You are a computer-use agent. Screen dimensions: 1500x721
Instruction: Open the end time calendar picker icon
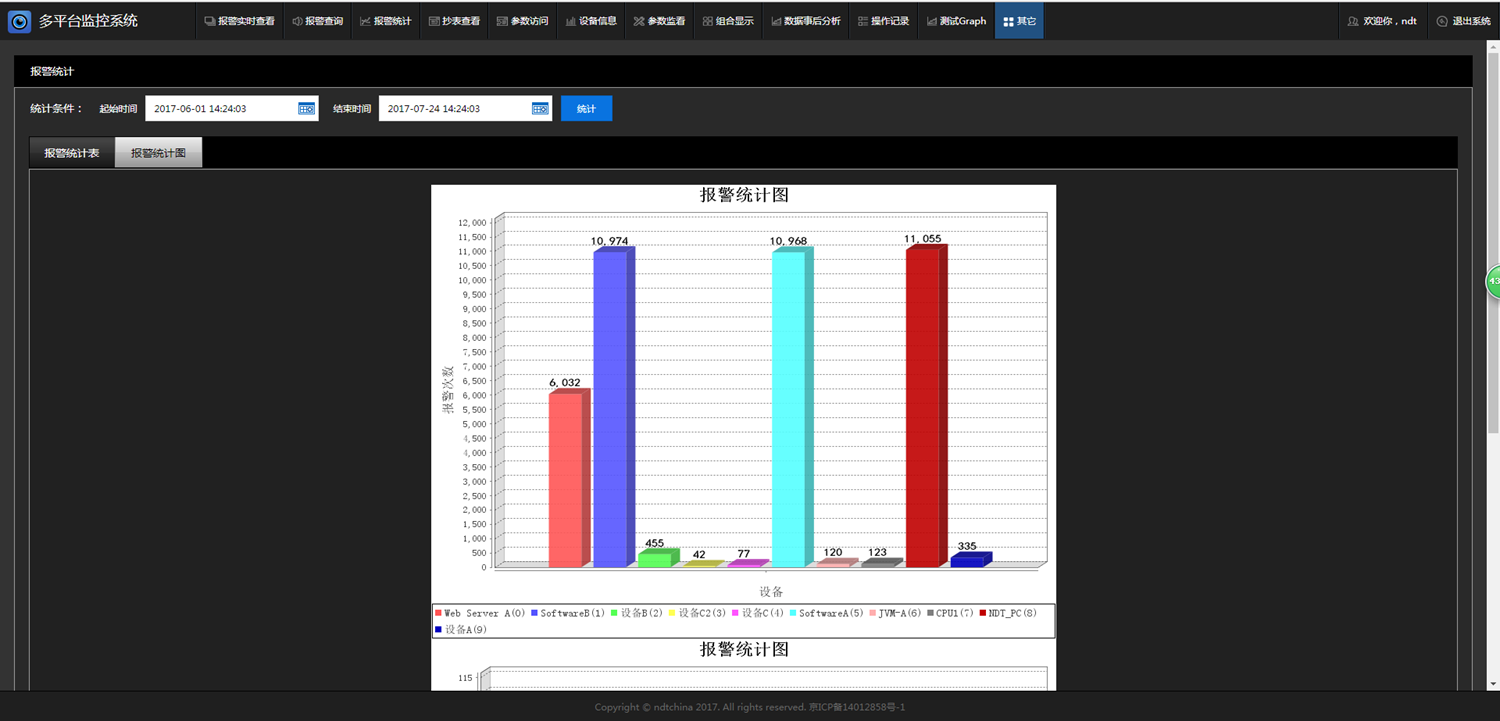pos(540,109)
